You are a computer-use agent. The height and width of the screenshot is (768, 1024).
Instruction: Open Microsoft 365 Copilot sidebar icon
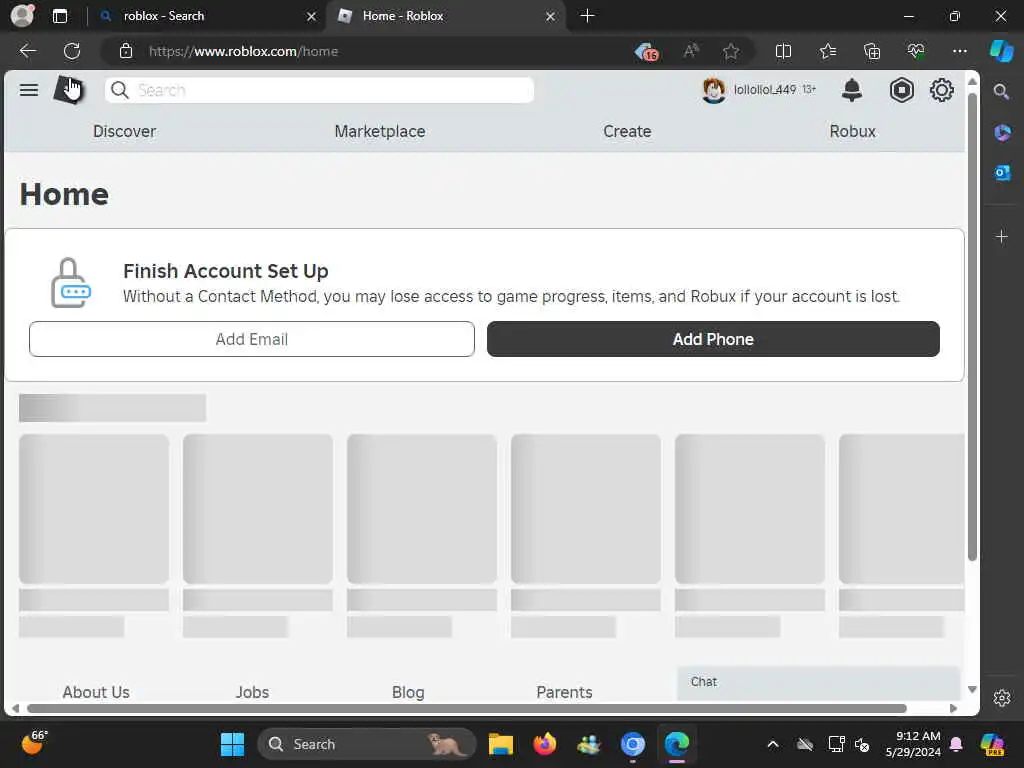click(x=1002, y=133)
